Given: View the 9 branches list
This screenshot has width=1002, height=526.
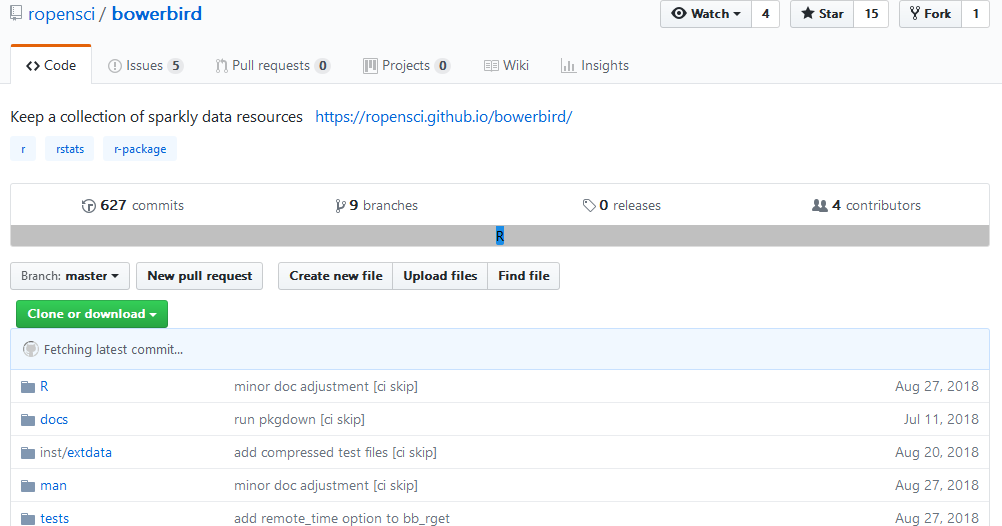Looking at the screenshot, I should (376, 205).
